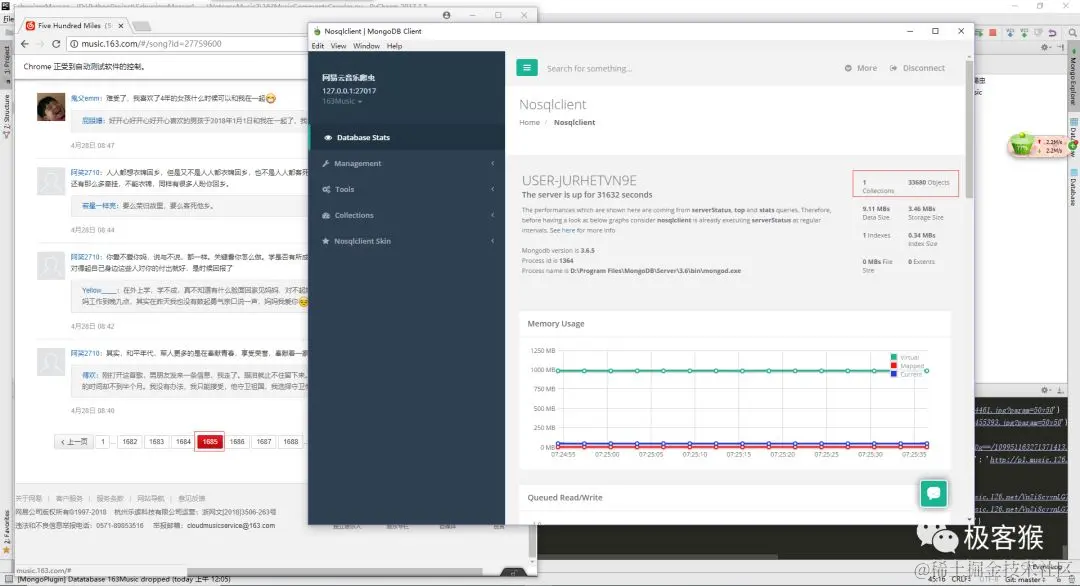1080x586 pixels.
Task: View the site info icon in Chrome address bar
Action: (74, 43)
